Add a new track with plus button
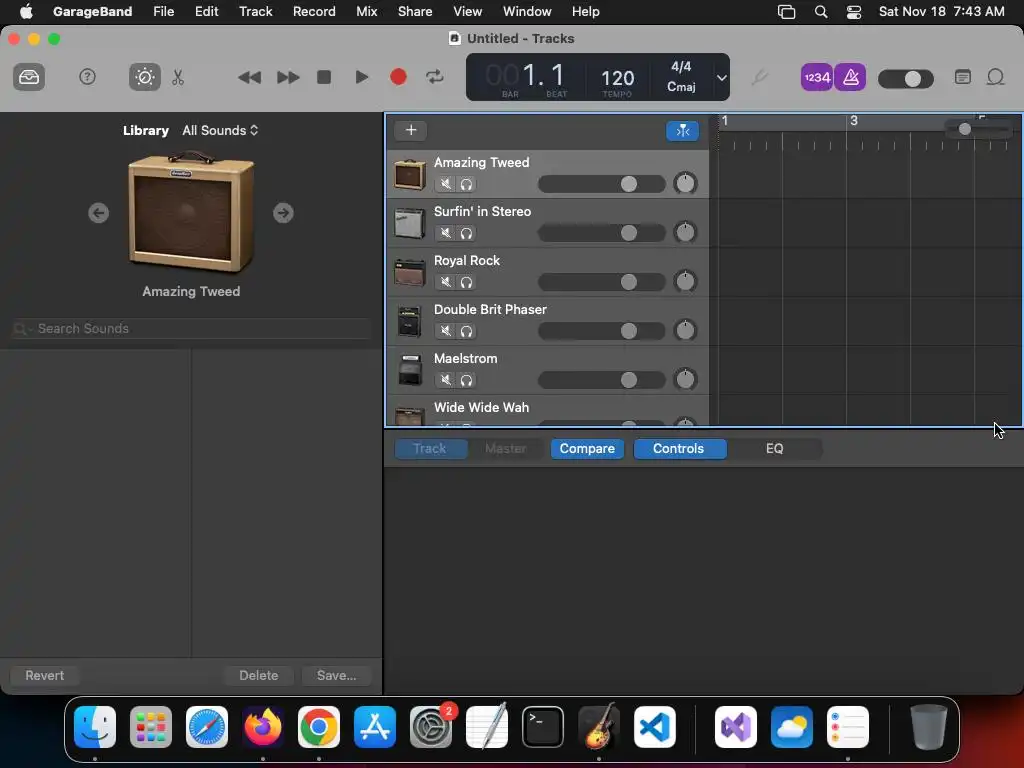 [x=411, y=130]
